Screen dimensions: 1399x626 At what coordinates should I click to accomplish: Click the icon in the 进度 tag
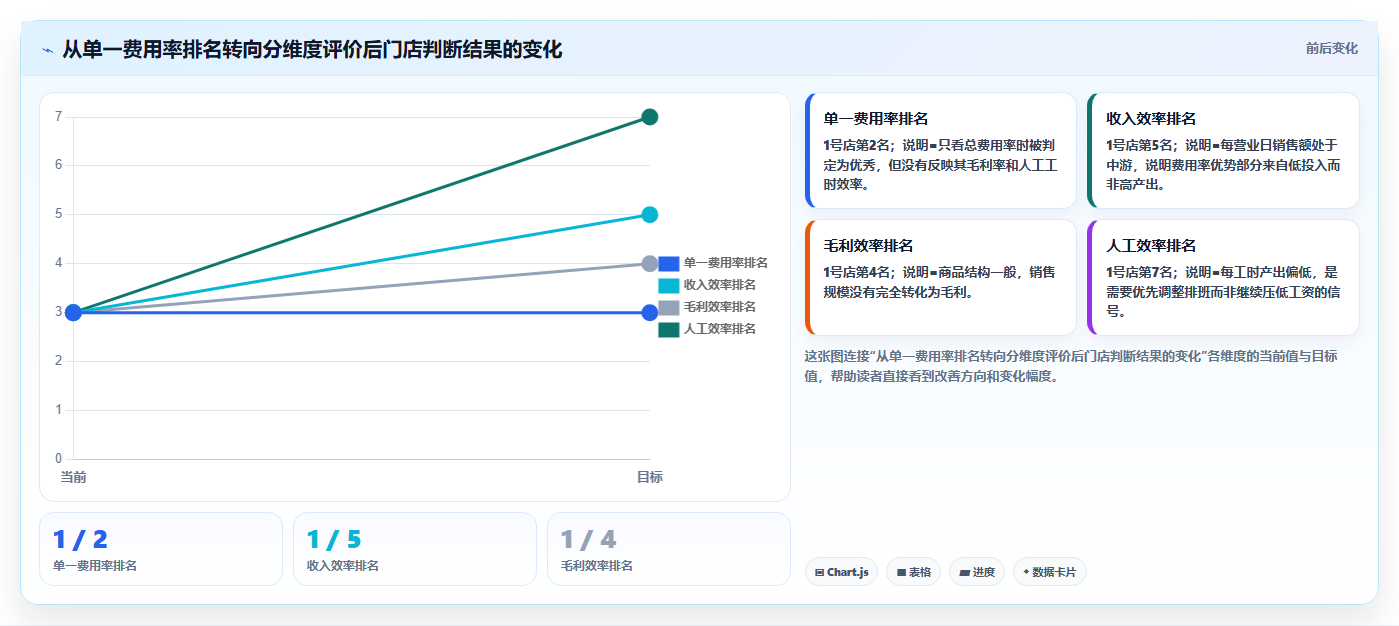tap(964, 573)
